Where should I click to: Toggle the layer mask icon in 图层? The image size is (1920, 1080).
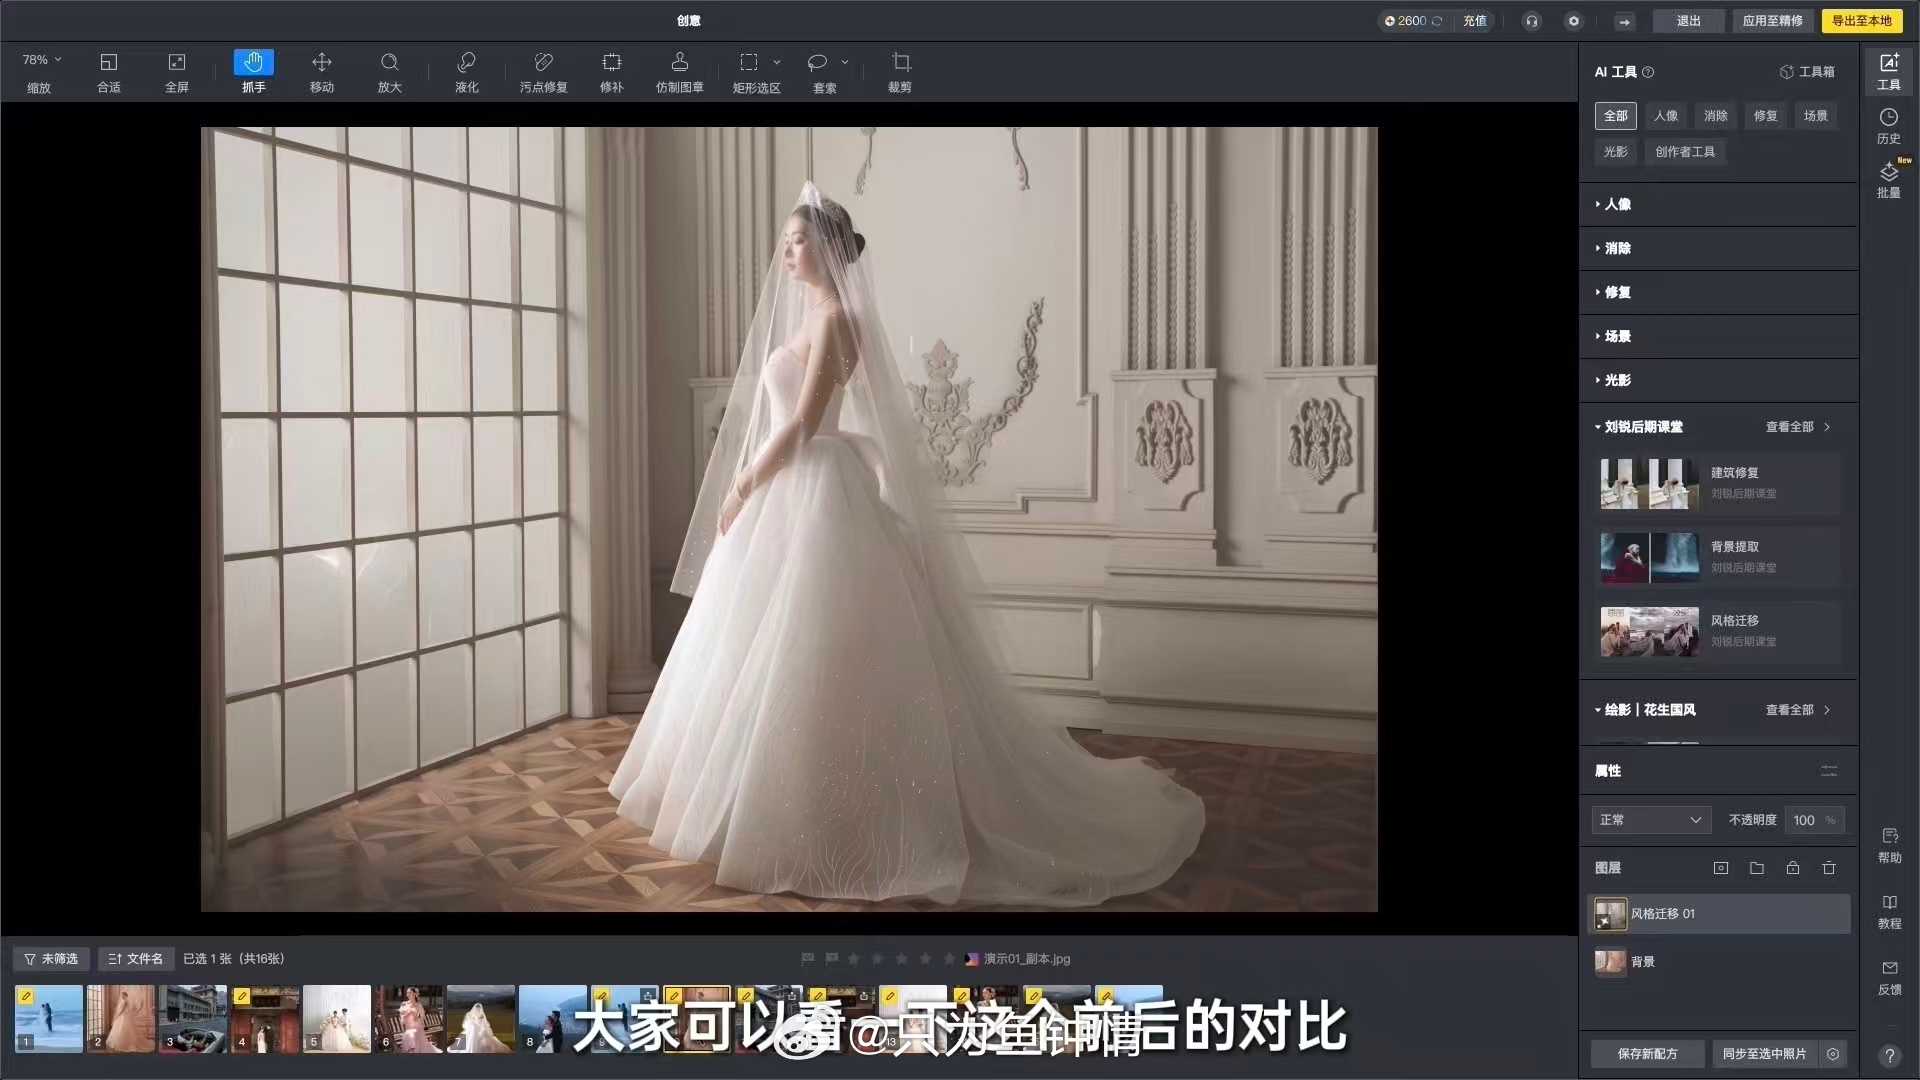pos(1721,868)
